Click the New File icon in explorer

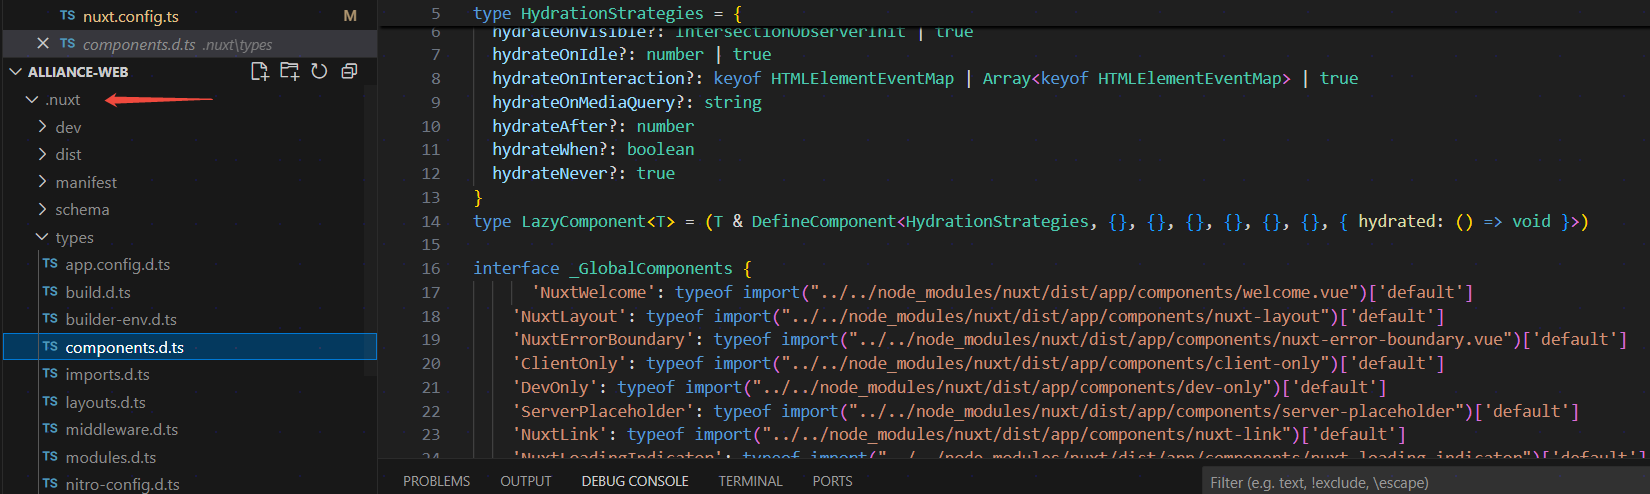coord(260,71)
